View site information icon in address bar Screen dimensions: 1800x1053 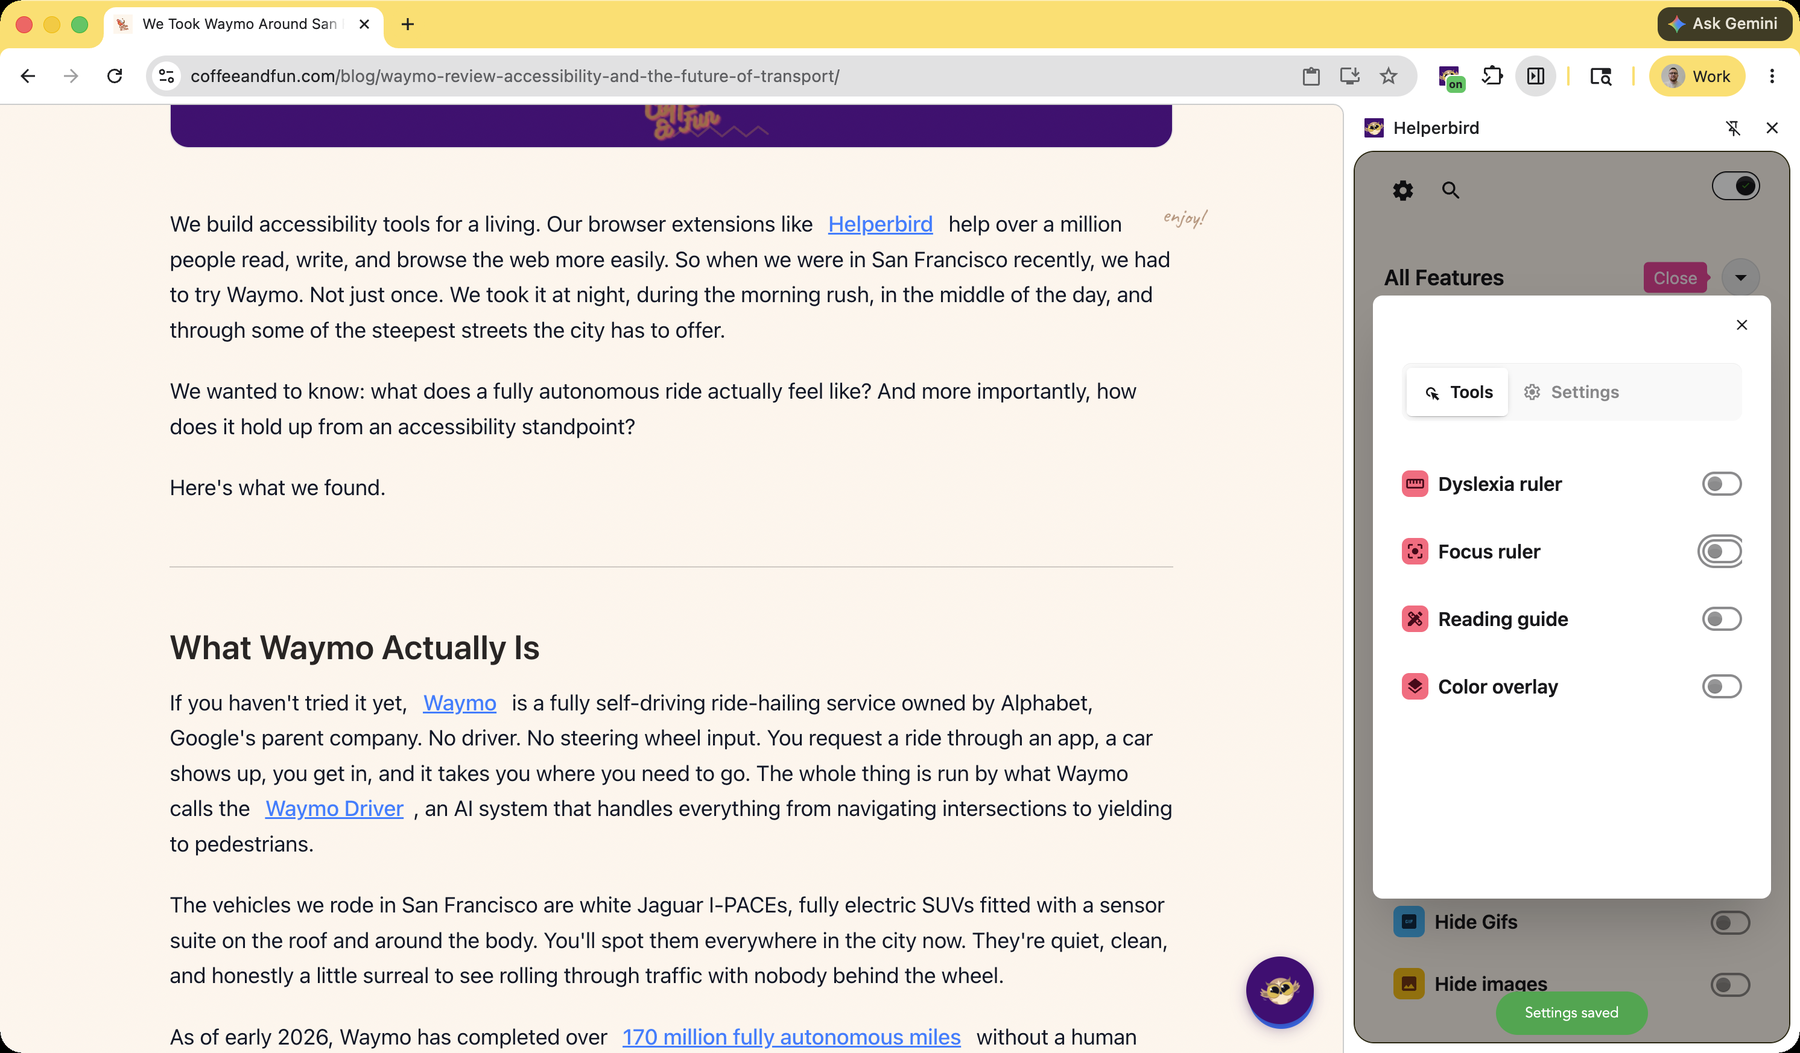point(167,76)
